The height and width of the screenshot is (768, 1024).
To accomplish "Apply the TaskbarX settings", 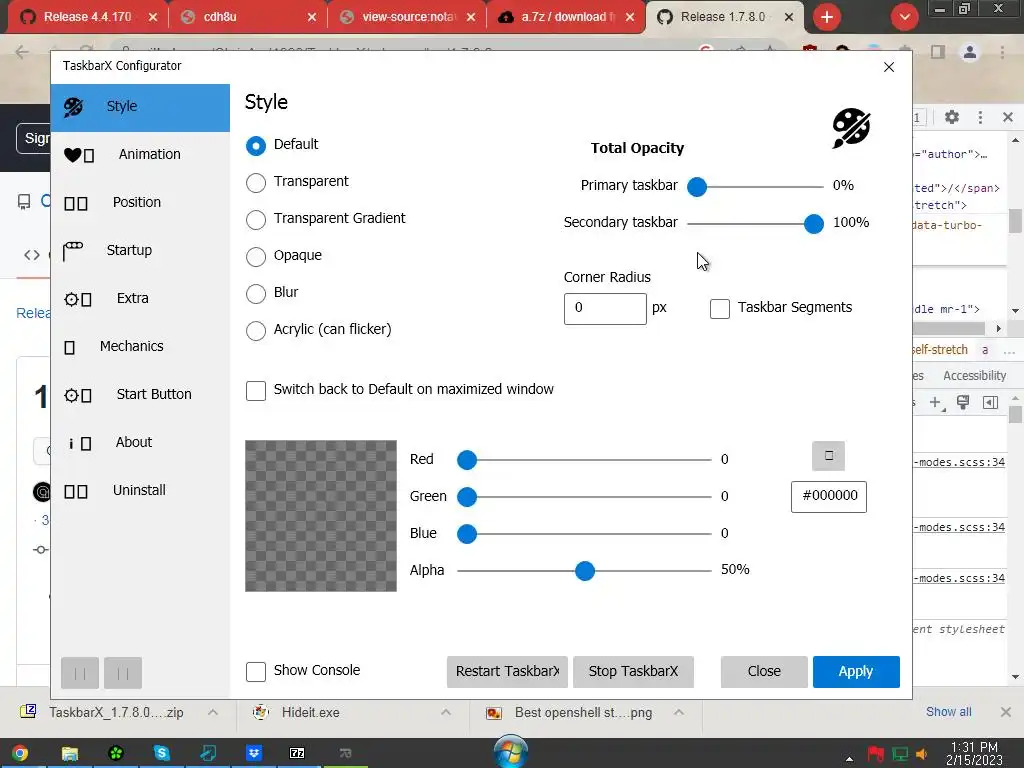I will [x=856, y=672].
